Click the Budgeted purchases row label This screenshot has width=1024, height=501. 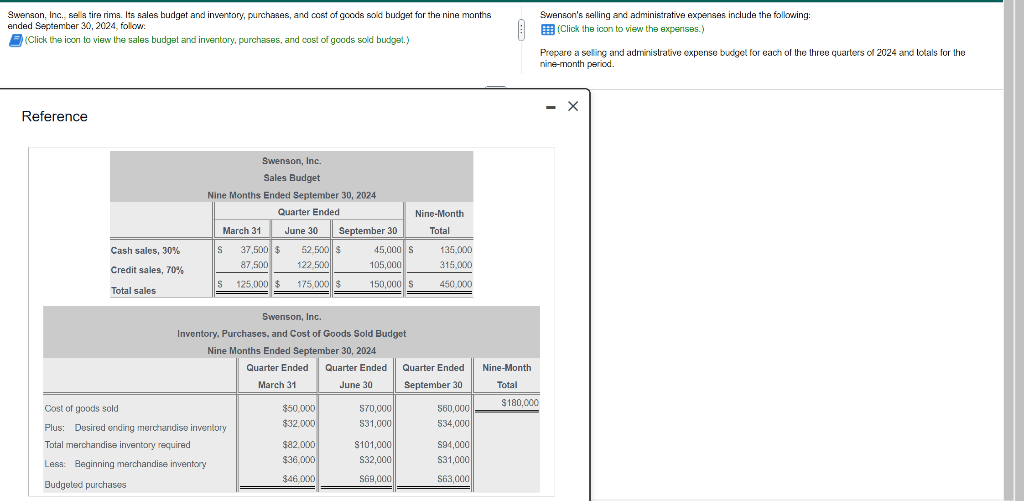click(86, 485)
